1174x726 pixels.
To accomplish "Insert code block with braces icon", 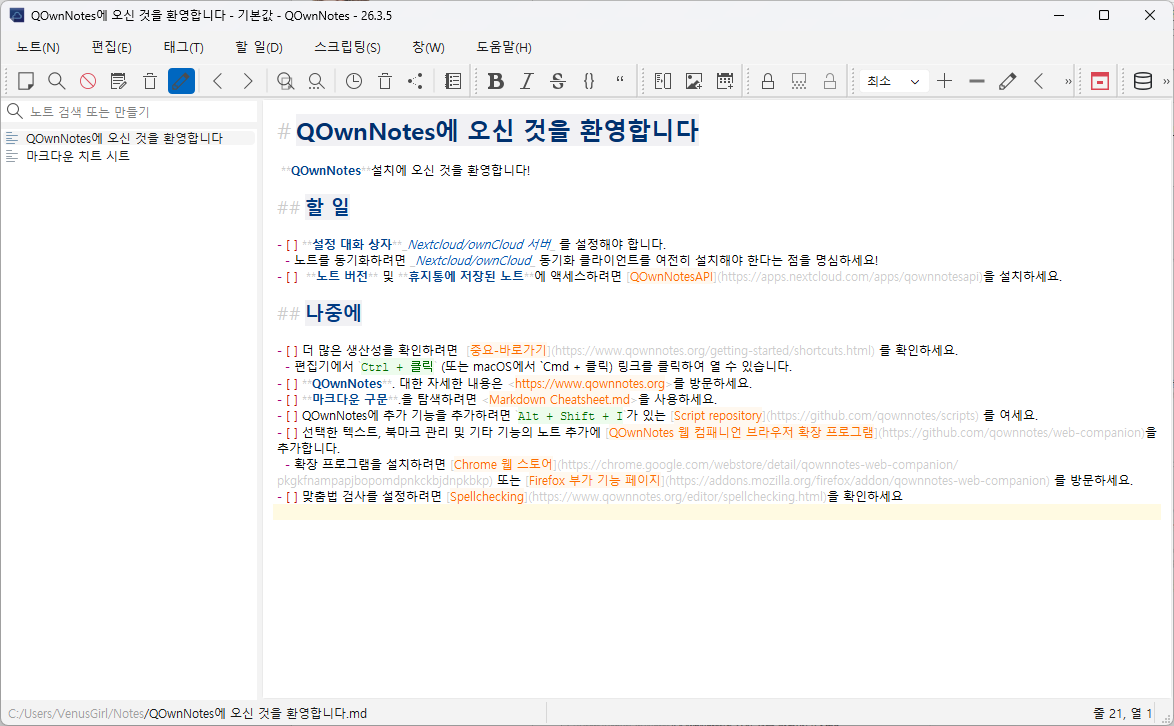I will 588,81.
